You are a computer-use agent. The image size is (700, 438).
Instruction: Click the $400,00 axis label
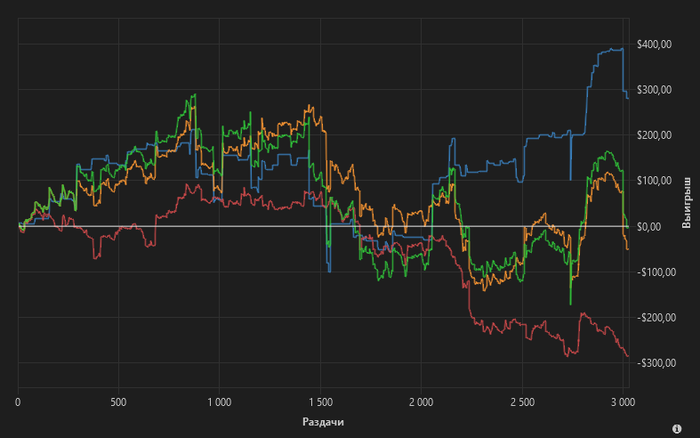point(654,44)
